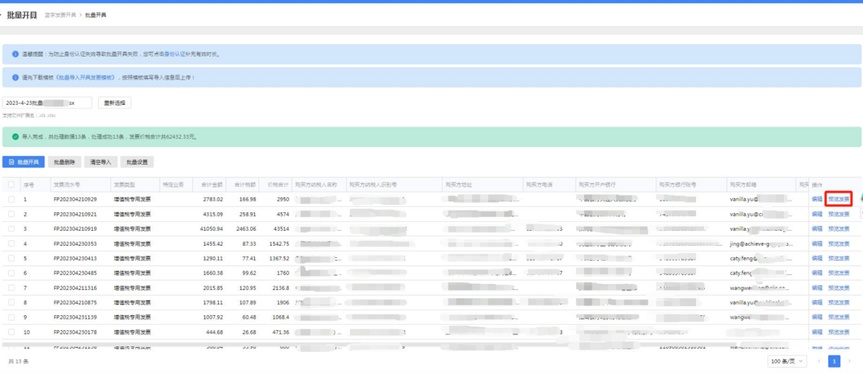Click the 合计税额 column header
The height and width of the screenshot is (373, 863).
coord(245,185)
